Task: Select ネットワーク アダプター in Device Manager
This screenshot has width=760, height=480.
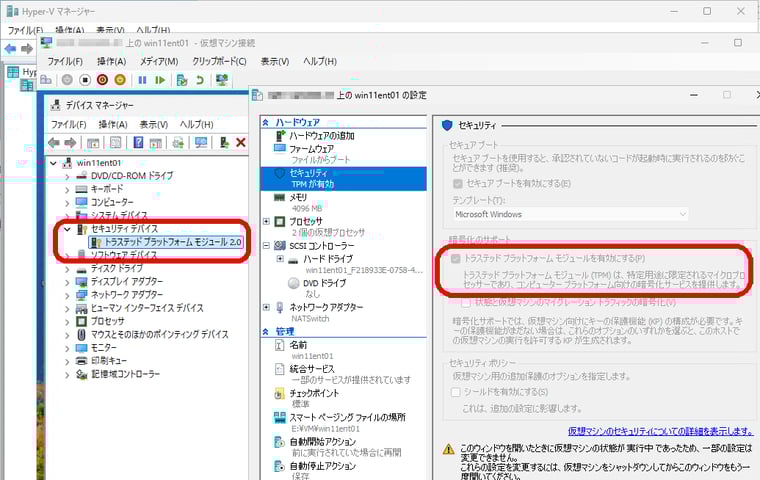Action: [127, 295]
